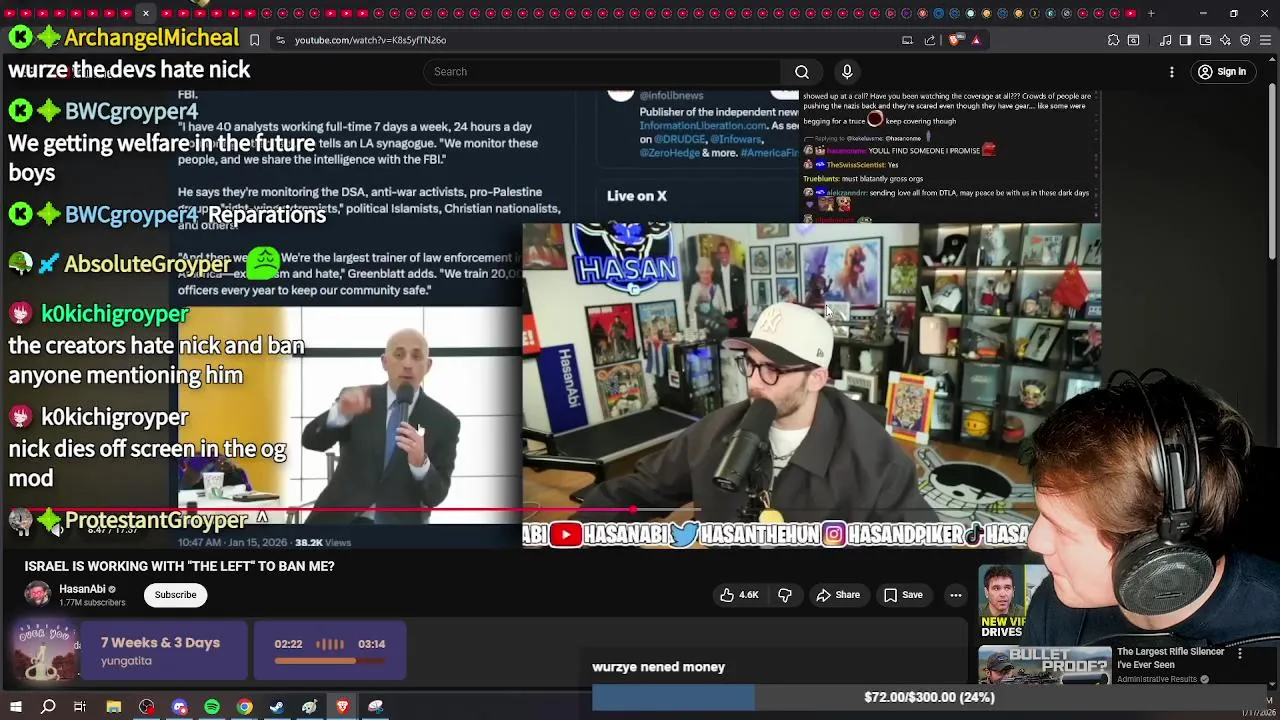Click the YouTube search magnifier button
Screen dimensions: 1280x720
[x=801, y=72]
